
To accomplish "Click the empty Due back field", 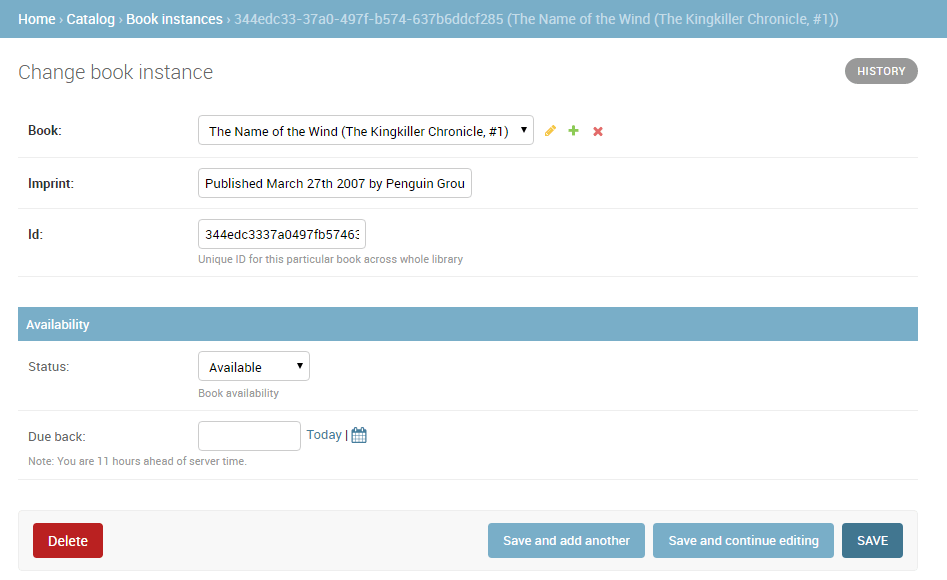I will 249,435.
